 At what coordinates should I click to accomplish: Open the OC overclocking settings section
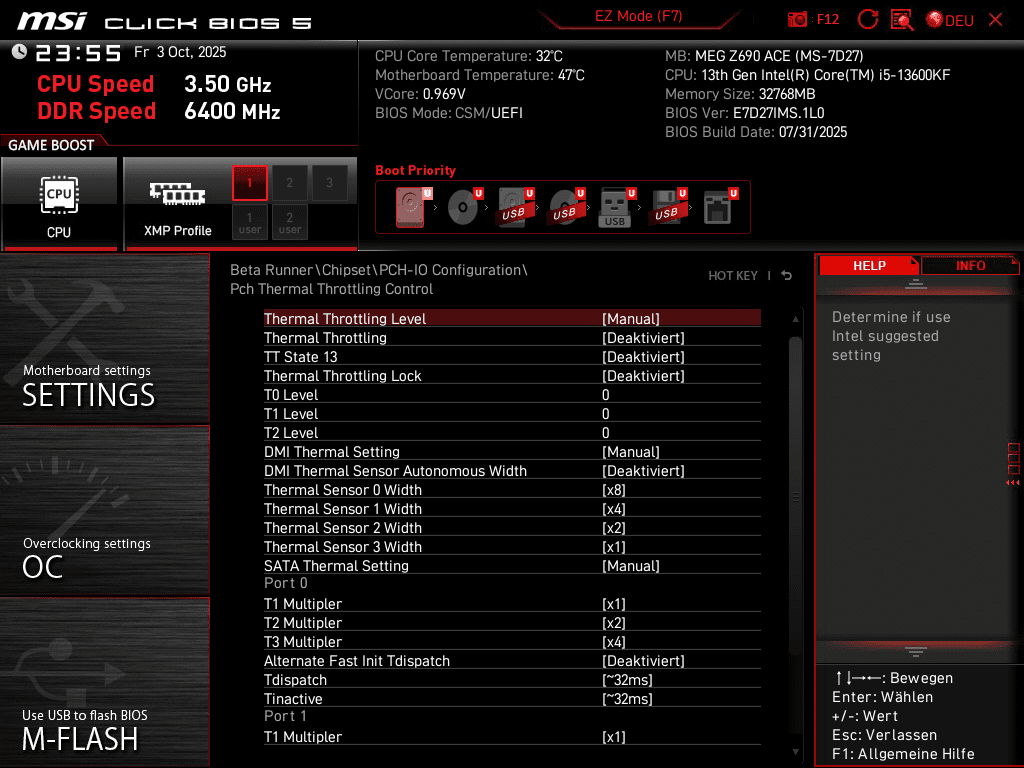tap(104, 511)
